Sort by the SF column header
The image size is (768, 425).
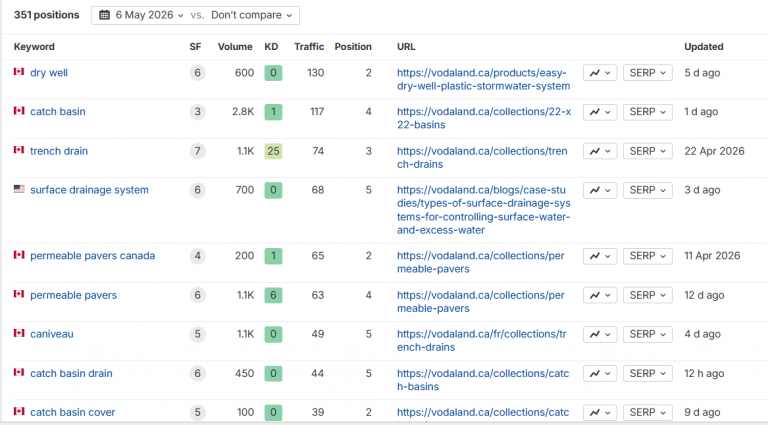195,47
